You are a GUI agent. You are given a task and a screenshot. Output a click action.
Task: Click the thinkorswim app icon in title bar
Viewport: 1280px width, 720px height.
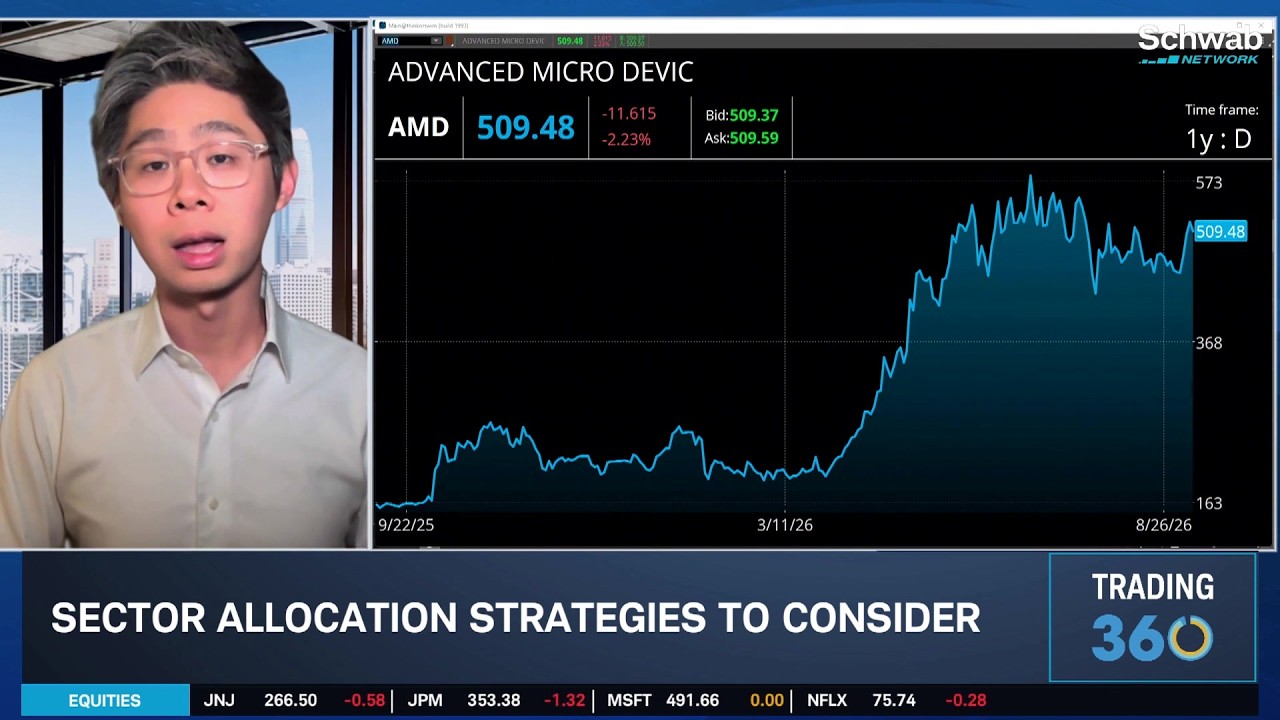(382, 25)
